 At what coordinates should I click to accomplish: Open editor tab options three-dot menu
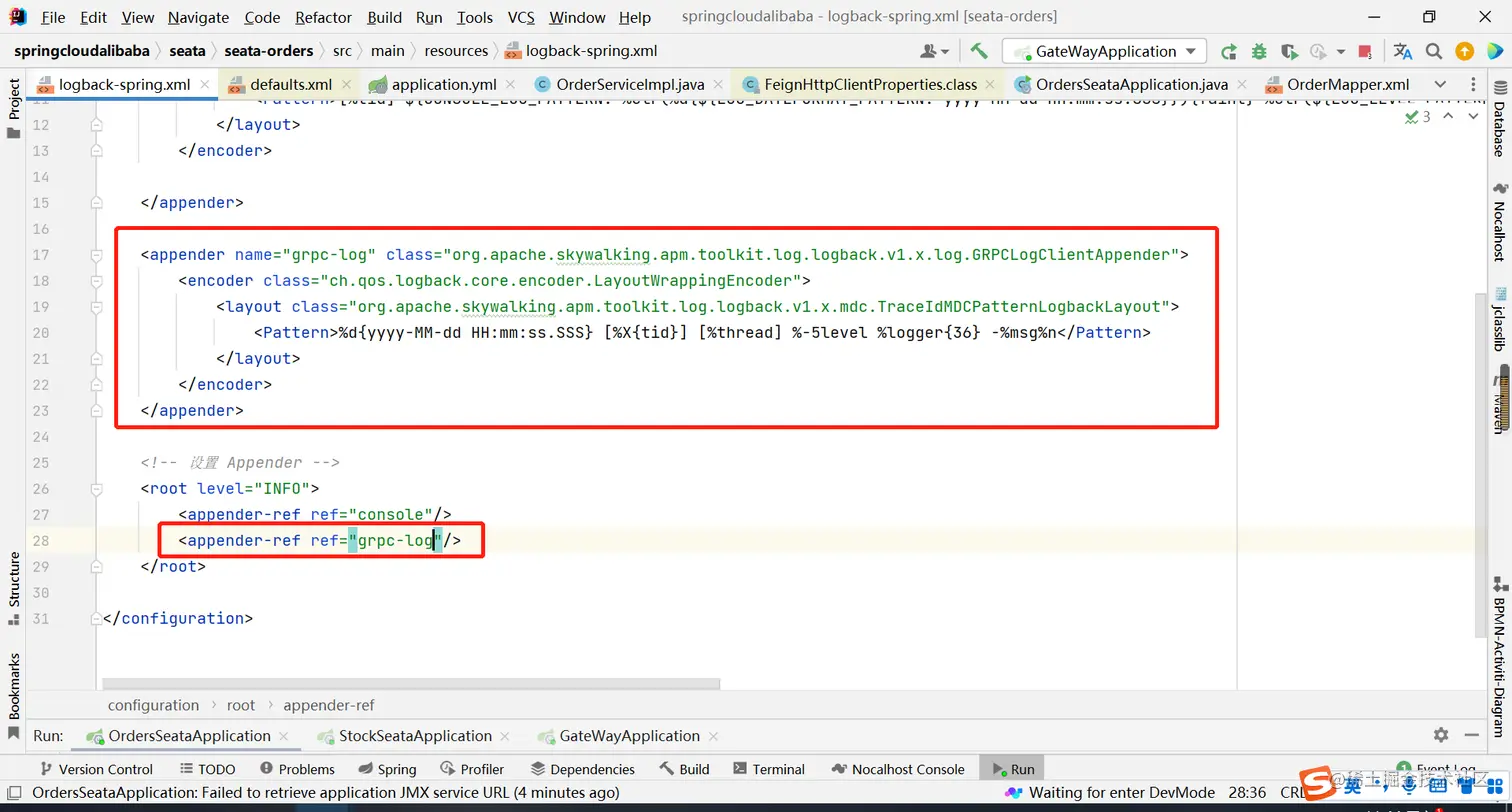coord(1472,84)
